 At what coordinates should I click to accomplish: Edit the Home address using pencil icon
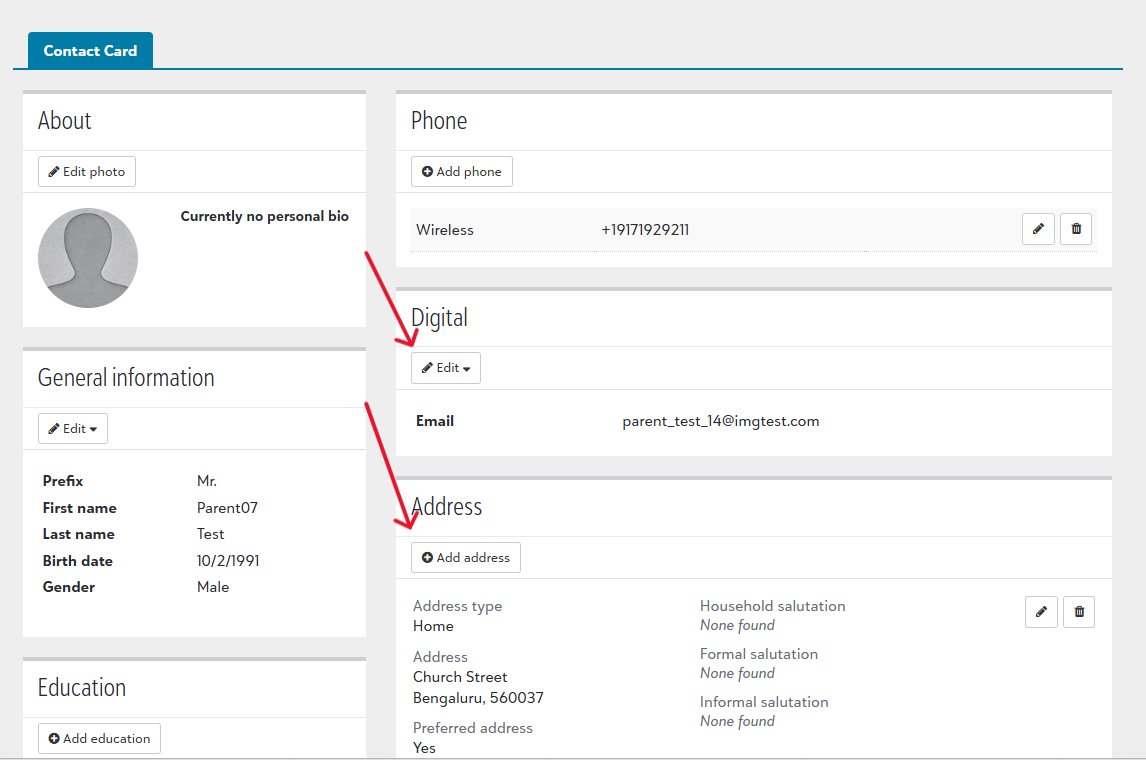pyautogui.click(x=1041, y=611)
